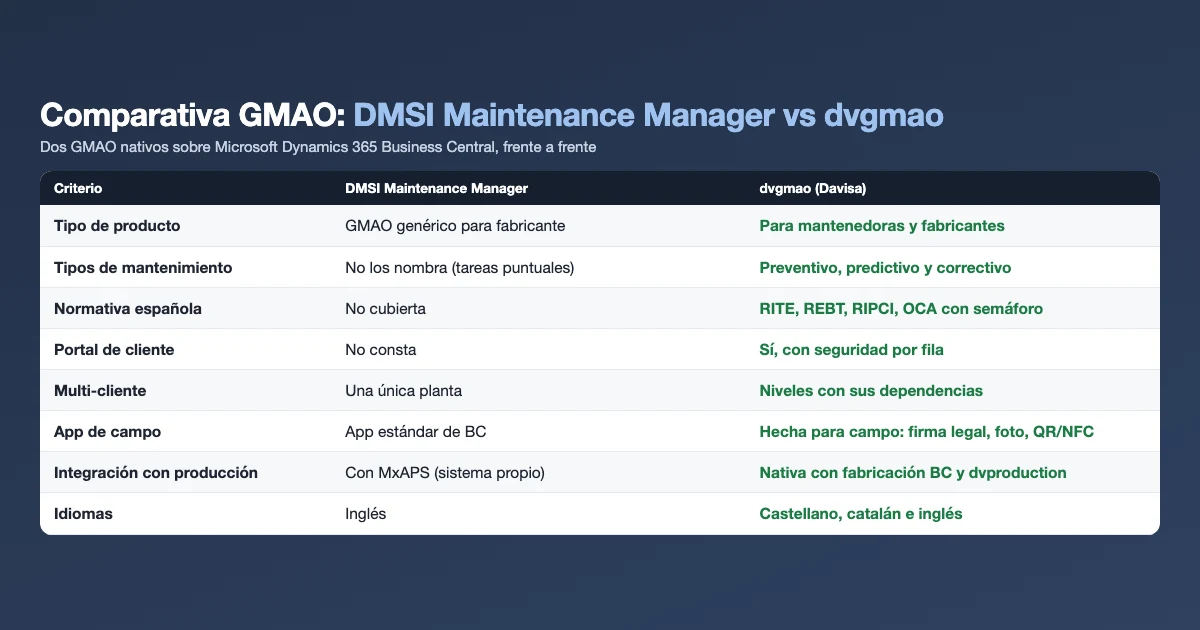The height and width of the screenshot is (630, 1200).
Task: Select the 'Multi-cliente' row label
Action: (100, 390)
